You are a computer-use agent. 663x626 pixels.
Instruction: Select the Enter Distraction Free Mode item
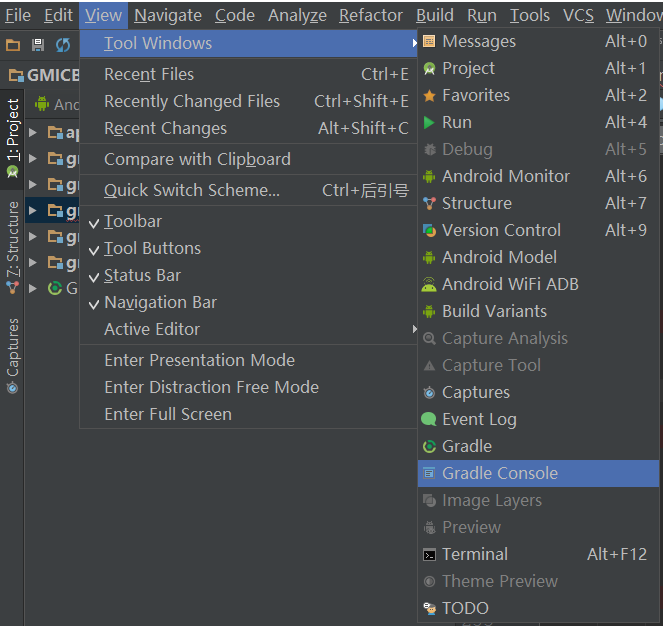coord(249,387)
